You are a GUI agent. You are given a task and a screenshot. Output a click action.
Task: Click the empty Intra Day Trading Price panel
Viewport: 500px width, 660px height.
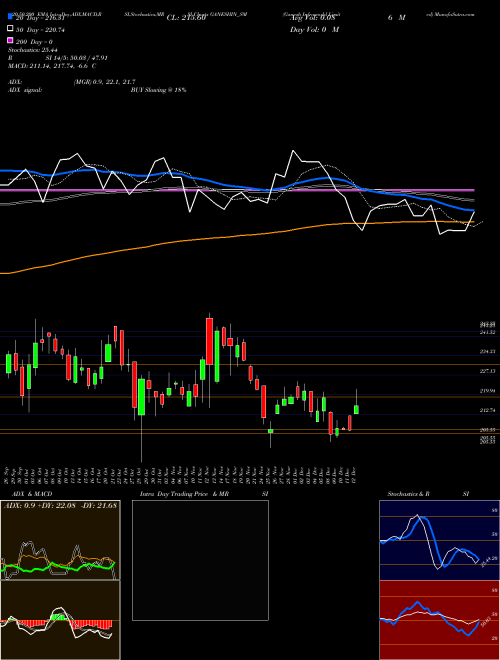(200, 560)
